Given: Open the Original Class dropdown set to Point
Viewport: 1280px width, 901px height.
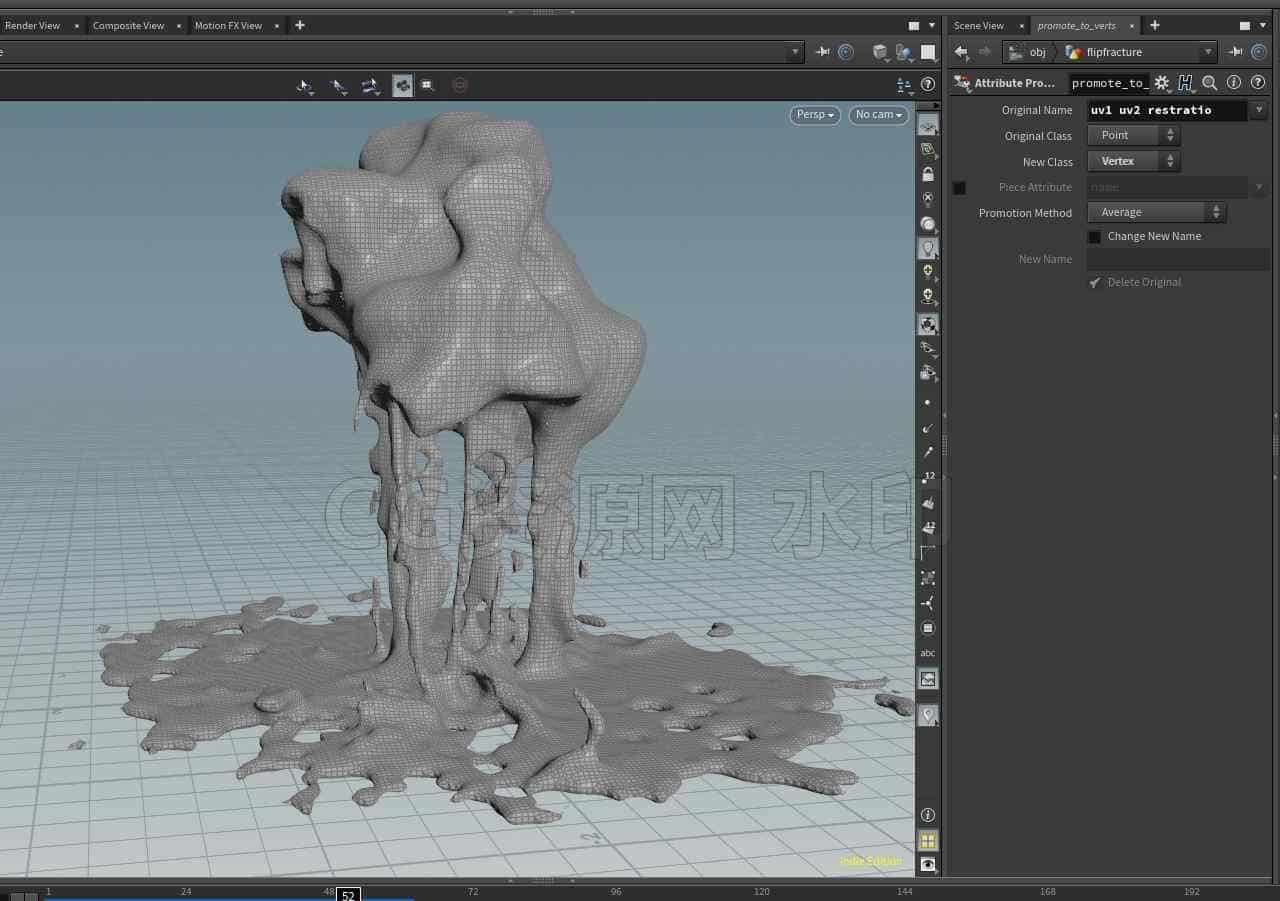Looking at the screenshot, I should click(1134, 135).
